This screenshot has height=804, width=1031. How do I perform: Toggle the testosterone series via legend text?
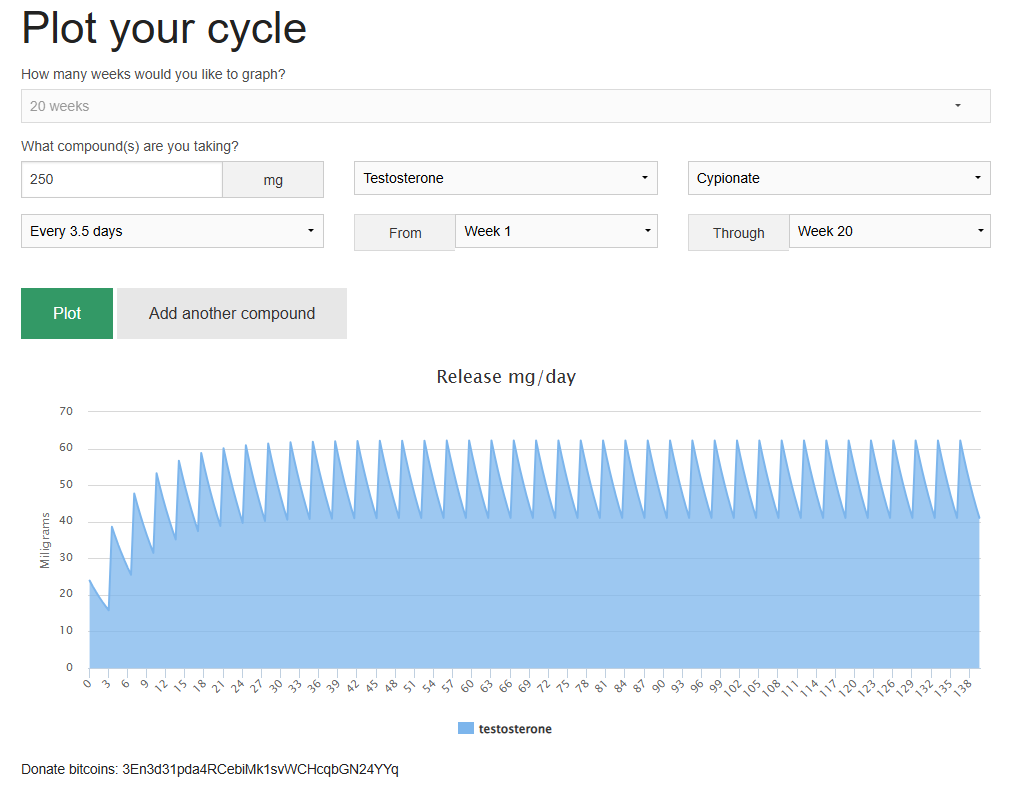pos(515,729)
